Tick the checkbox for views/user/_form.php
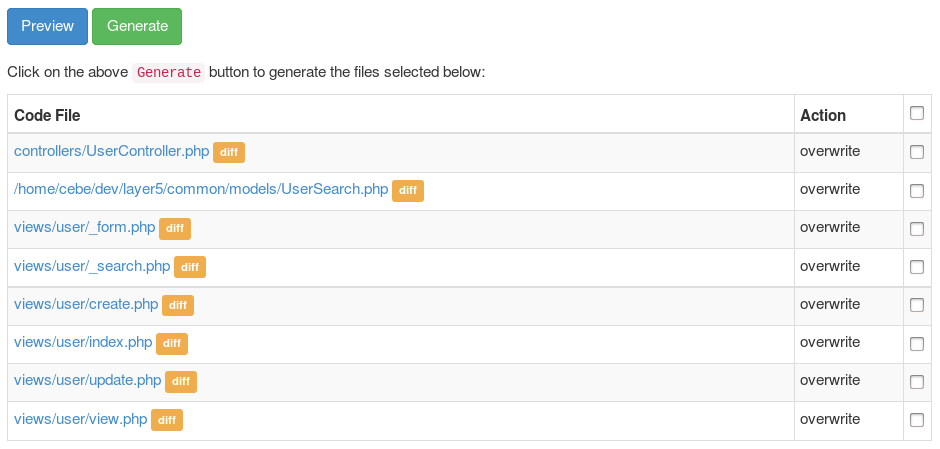 click(x=917, y=228)
